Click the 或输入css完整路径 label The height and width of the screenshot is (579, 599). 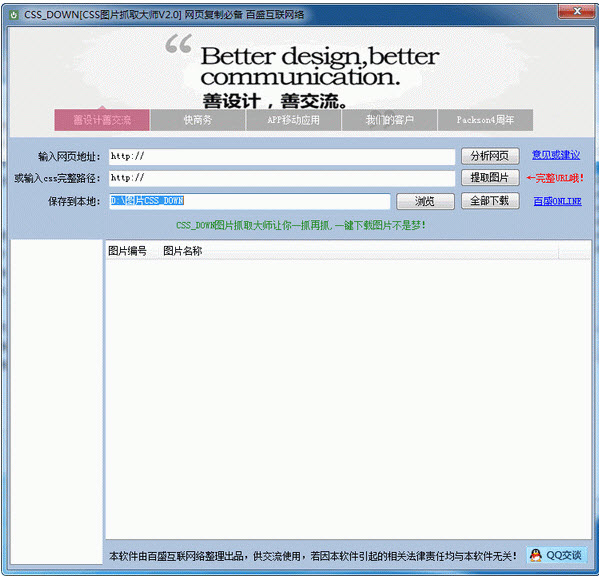coord(57,178)
